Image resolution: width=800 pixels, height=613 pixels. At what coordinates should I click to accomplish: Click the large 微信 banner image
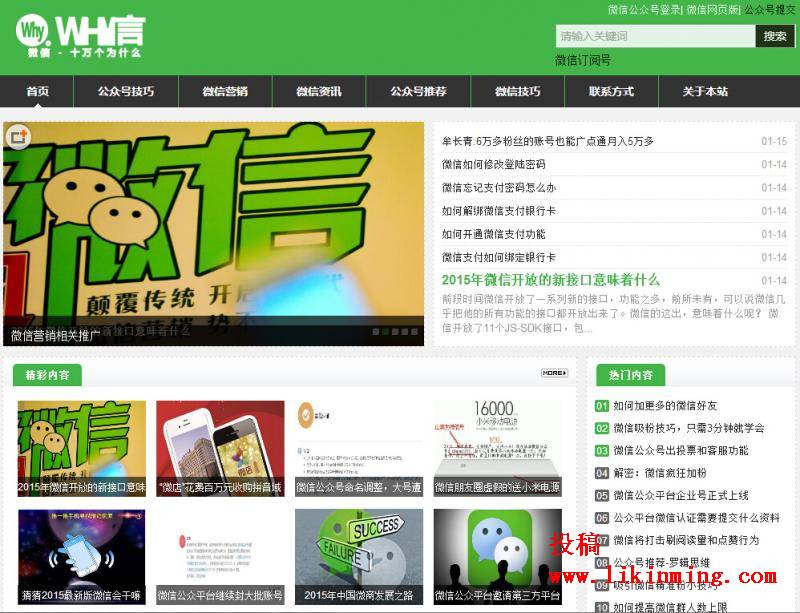(213, 230)
